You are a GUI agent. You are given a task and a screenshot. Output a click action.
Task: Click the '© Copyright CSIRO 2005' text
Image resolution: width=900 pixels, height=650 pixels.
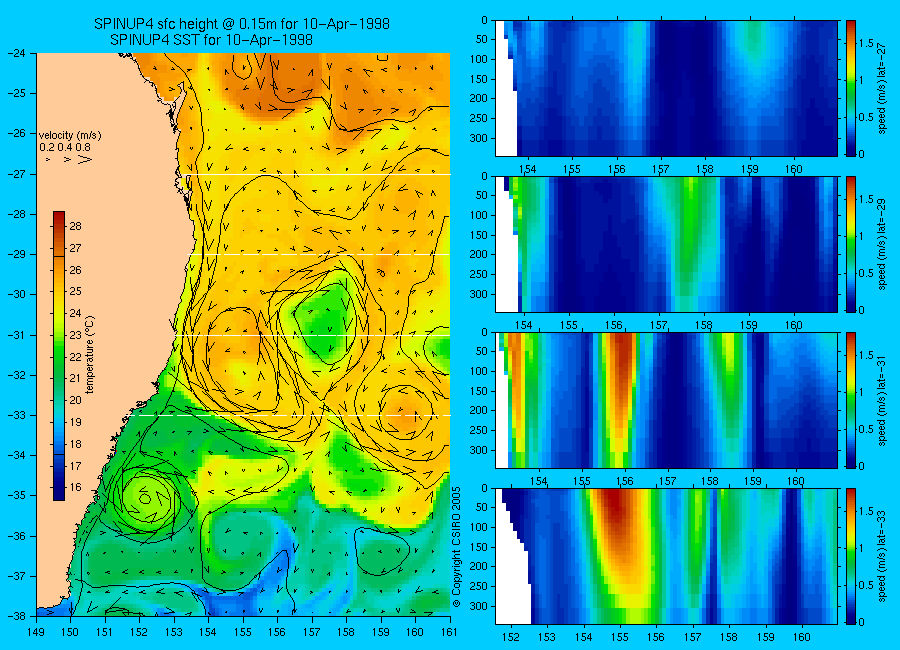pos(457,547)
